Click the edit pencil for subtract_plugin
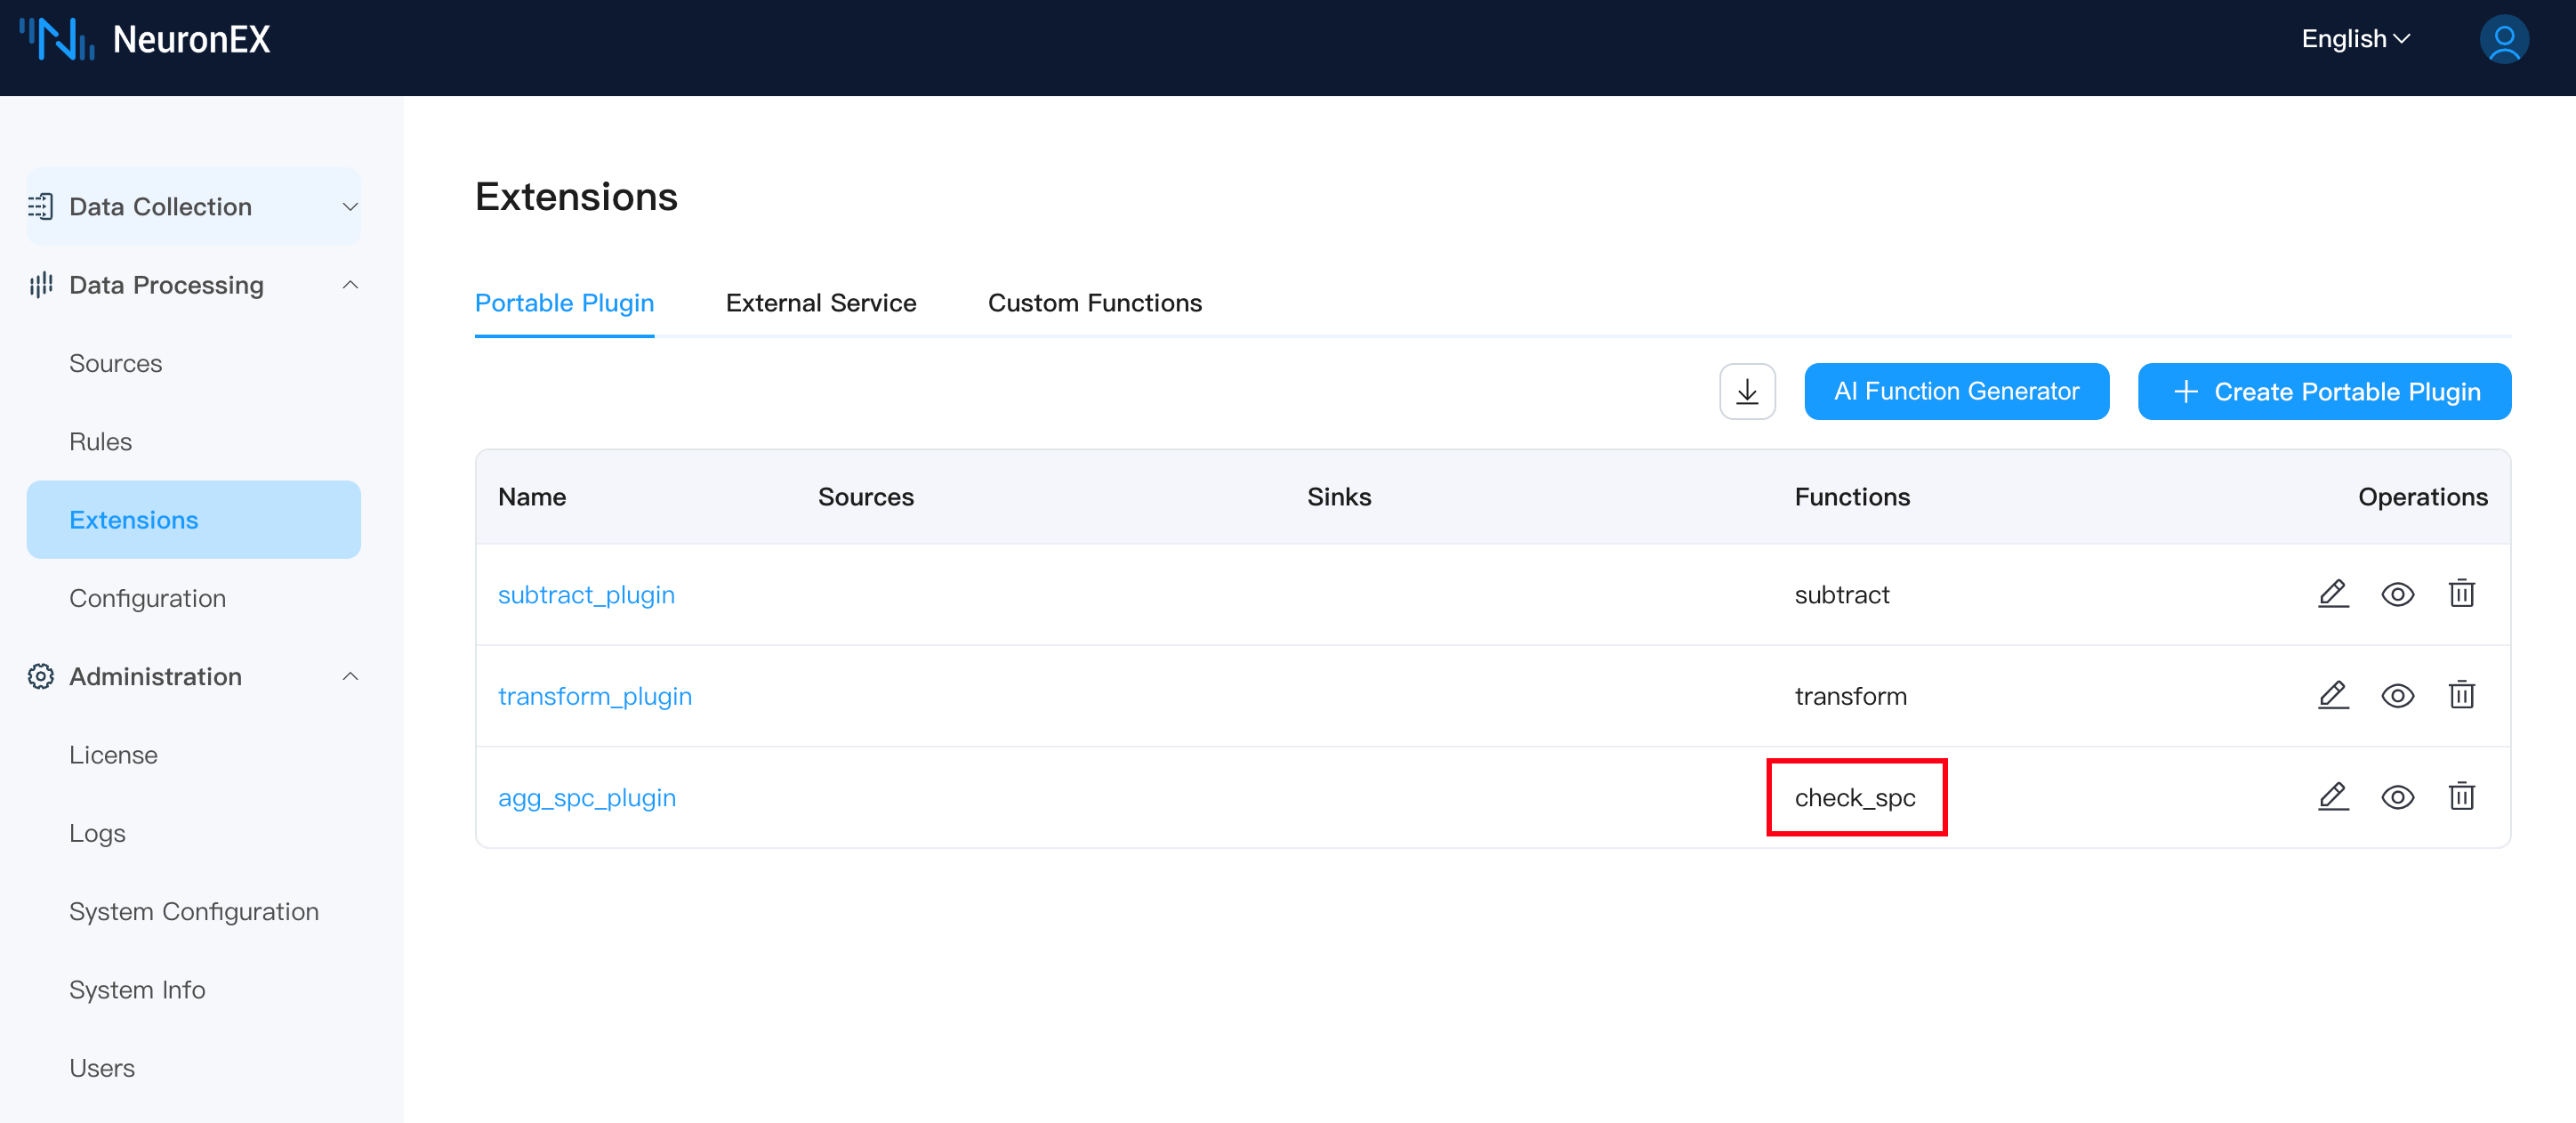The height and width of the screenshot is (1123, 2576). [2333, 594]
